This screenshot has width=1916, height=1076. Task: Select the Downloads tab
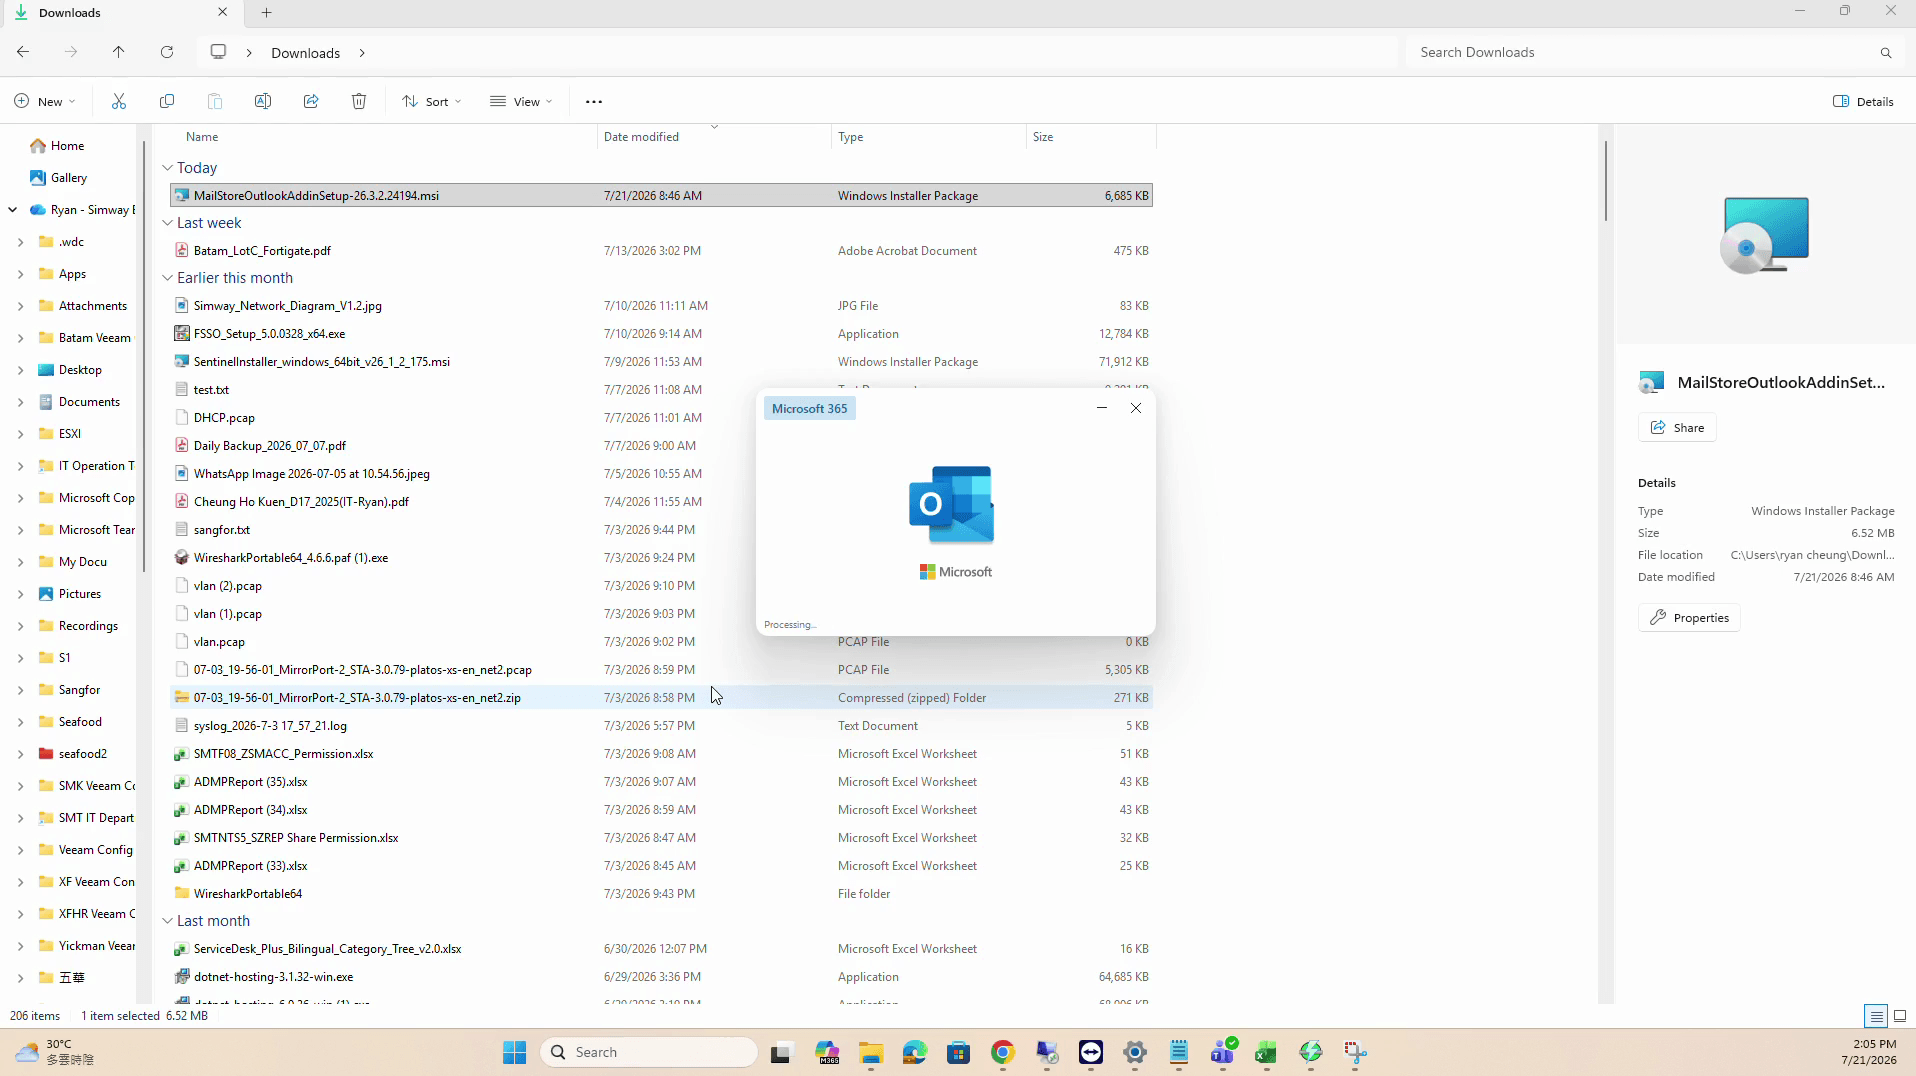pyautogui.click(x=120, y=13)
